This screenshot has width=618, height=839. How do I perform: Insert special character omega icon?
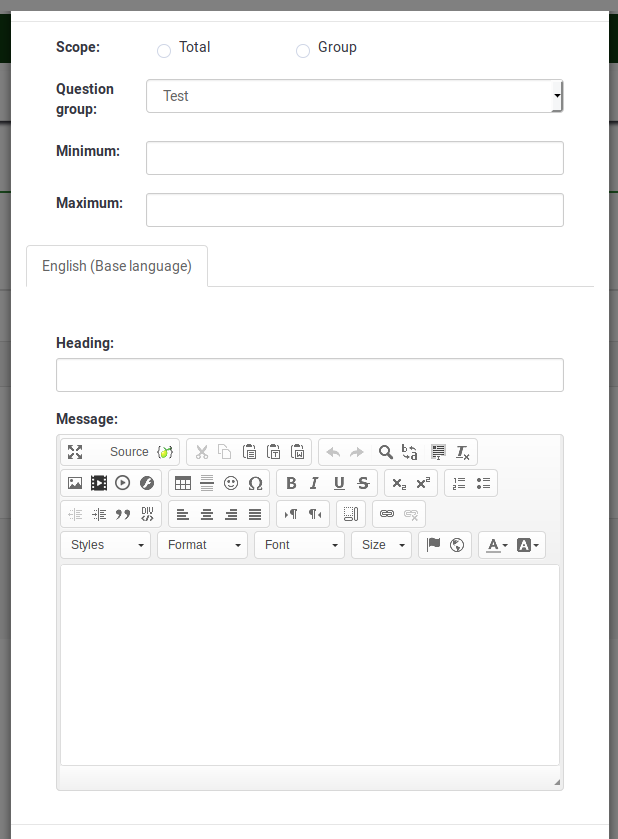255,483
